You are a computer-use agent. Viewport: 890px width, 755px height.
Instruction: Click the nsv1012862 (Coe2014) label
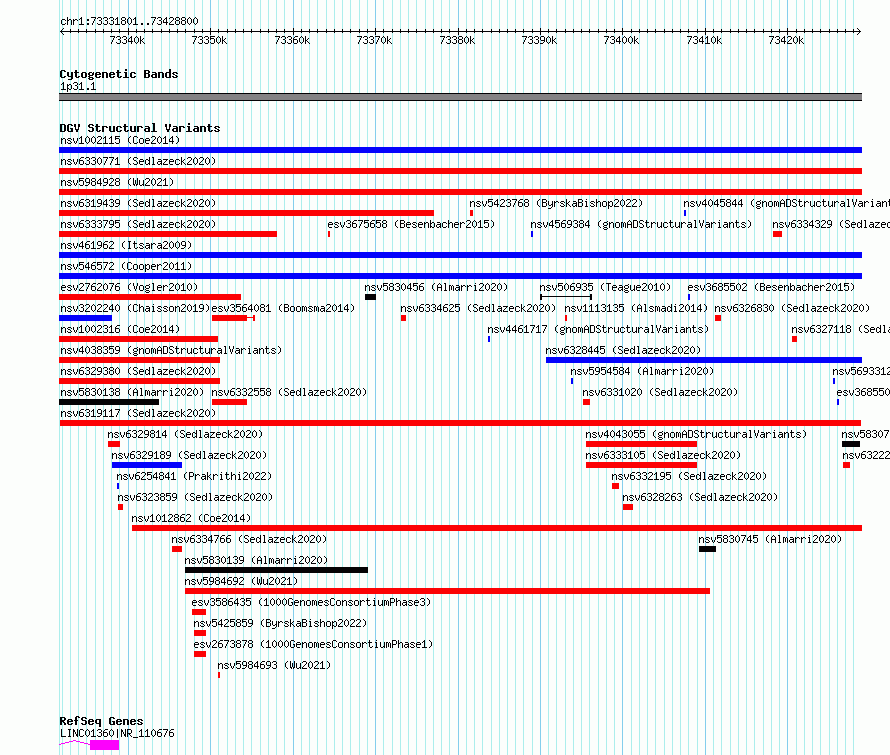[x=191, y=518]
